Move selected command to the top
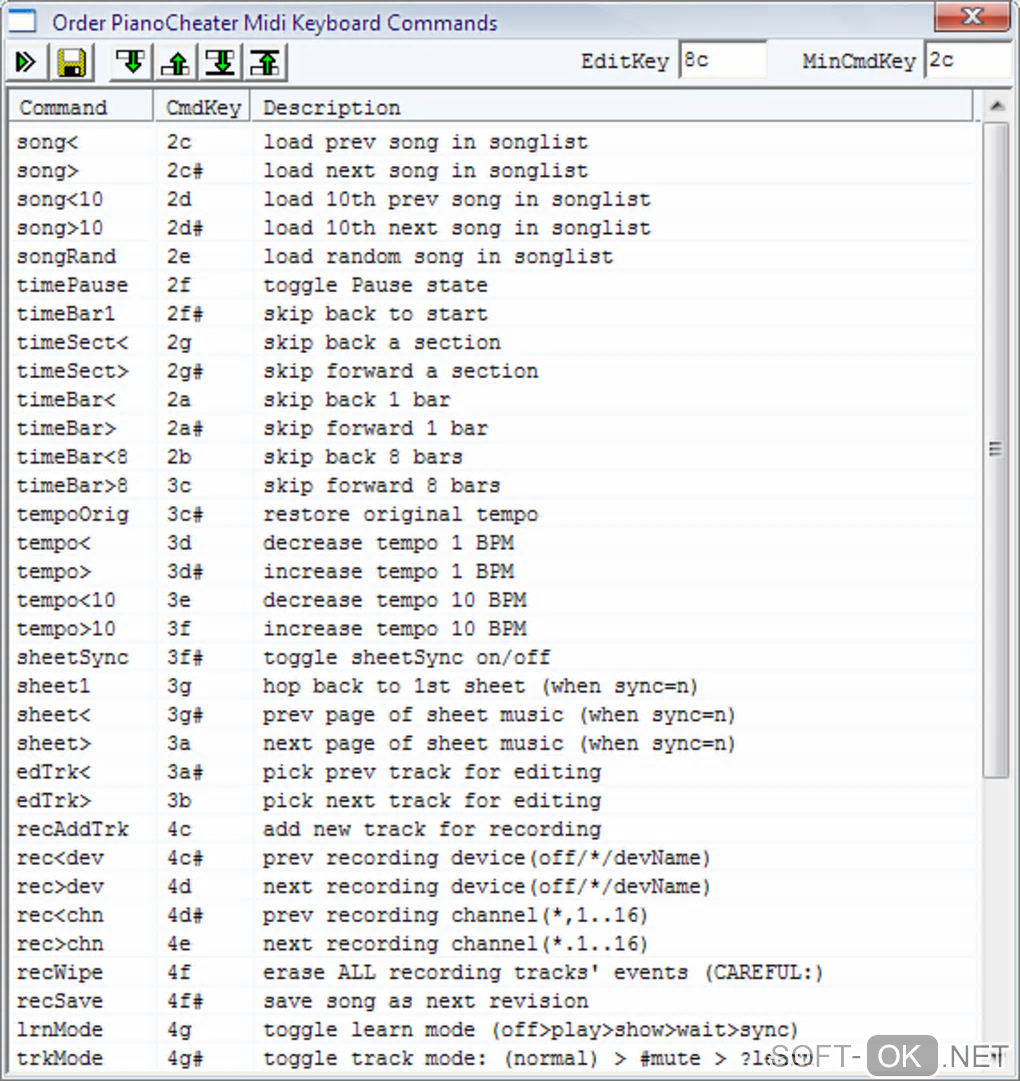Image resolution: width=1020 pixels, height=1081 pixels. pyautogui.click(x=266, y=62)
